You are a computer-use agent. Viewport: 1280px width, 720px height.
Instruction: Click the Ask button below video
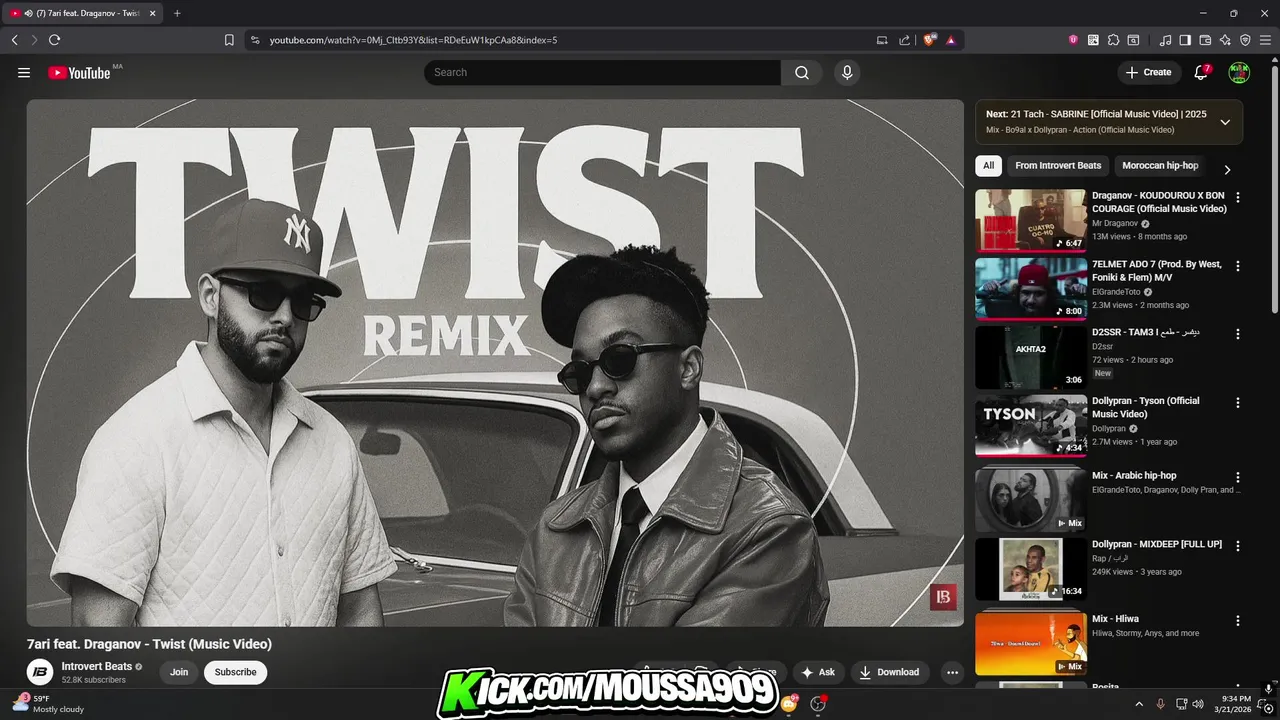coord(818,672)
